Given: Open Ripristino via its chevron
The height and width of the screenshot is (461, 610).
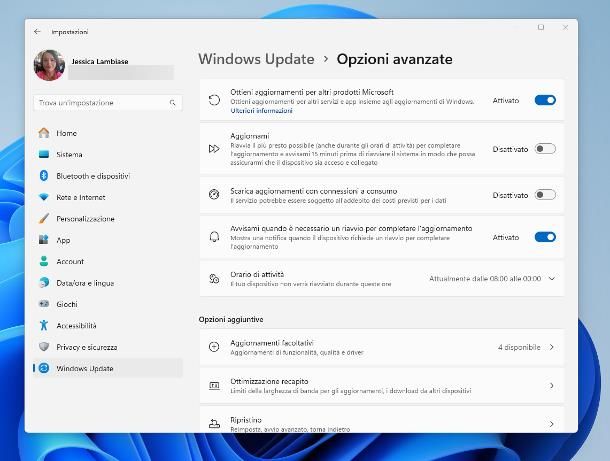Looking at the screenshot, I should 552,424.
